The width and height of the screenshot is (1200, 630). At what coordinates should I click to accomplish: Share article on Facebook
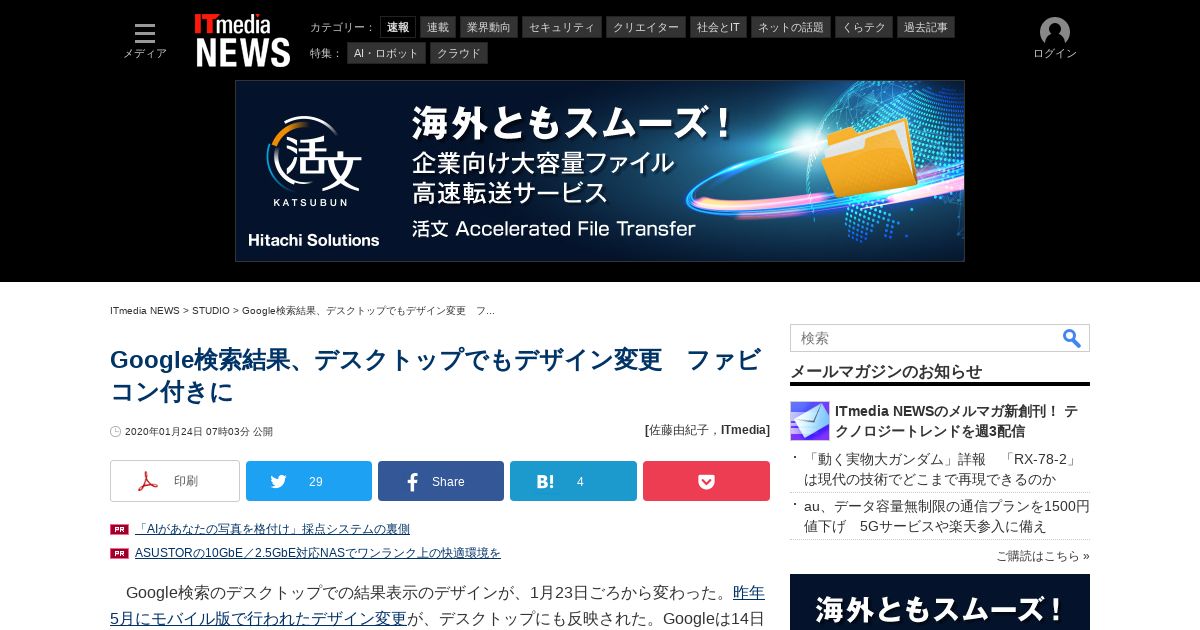coord(441,481)
